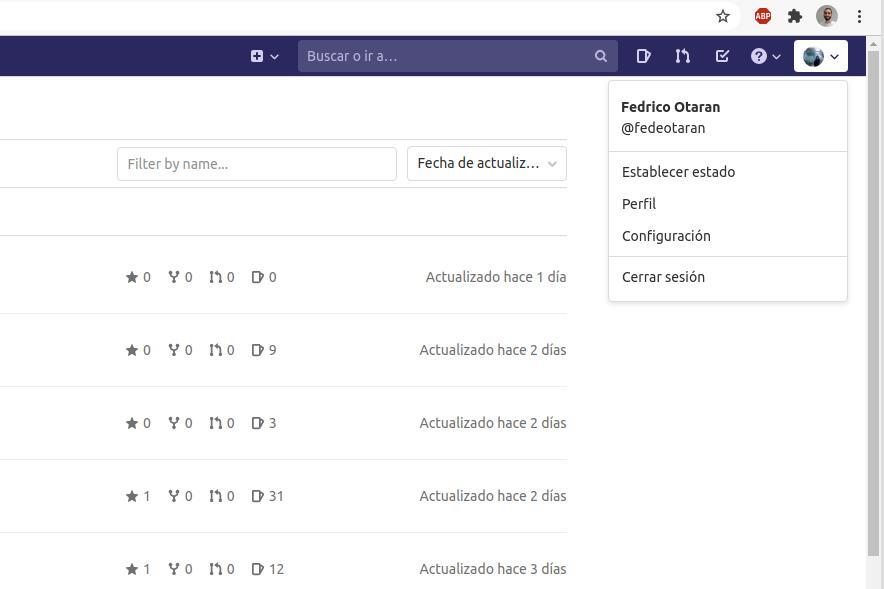Image resolution: width=884 pixels, height=589 pixels.
Task: Expand the help question mark menu
Action: pos(765,56)
